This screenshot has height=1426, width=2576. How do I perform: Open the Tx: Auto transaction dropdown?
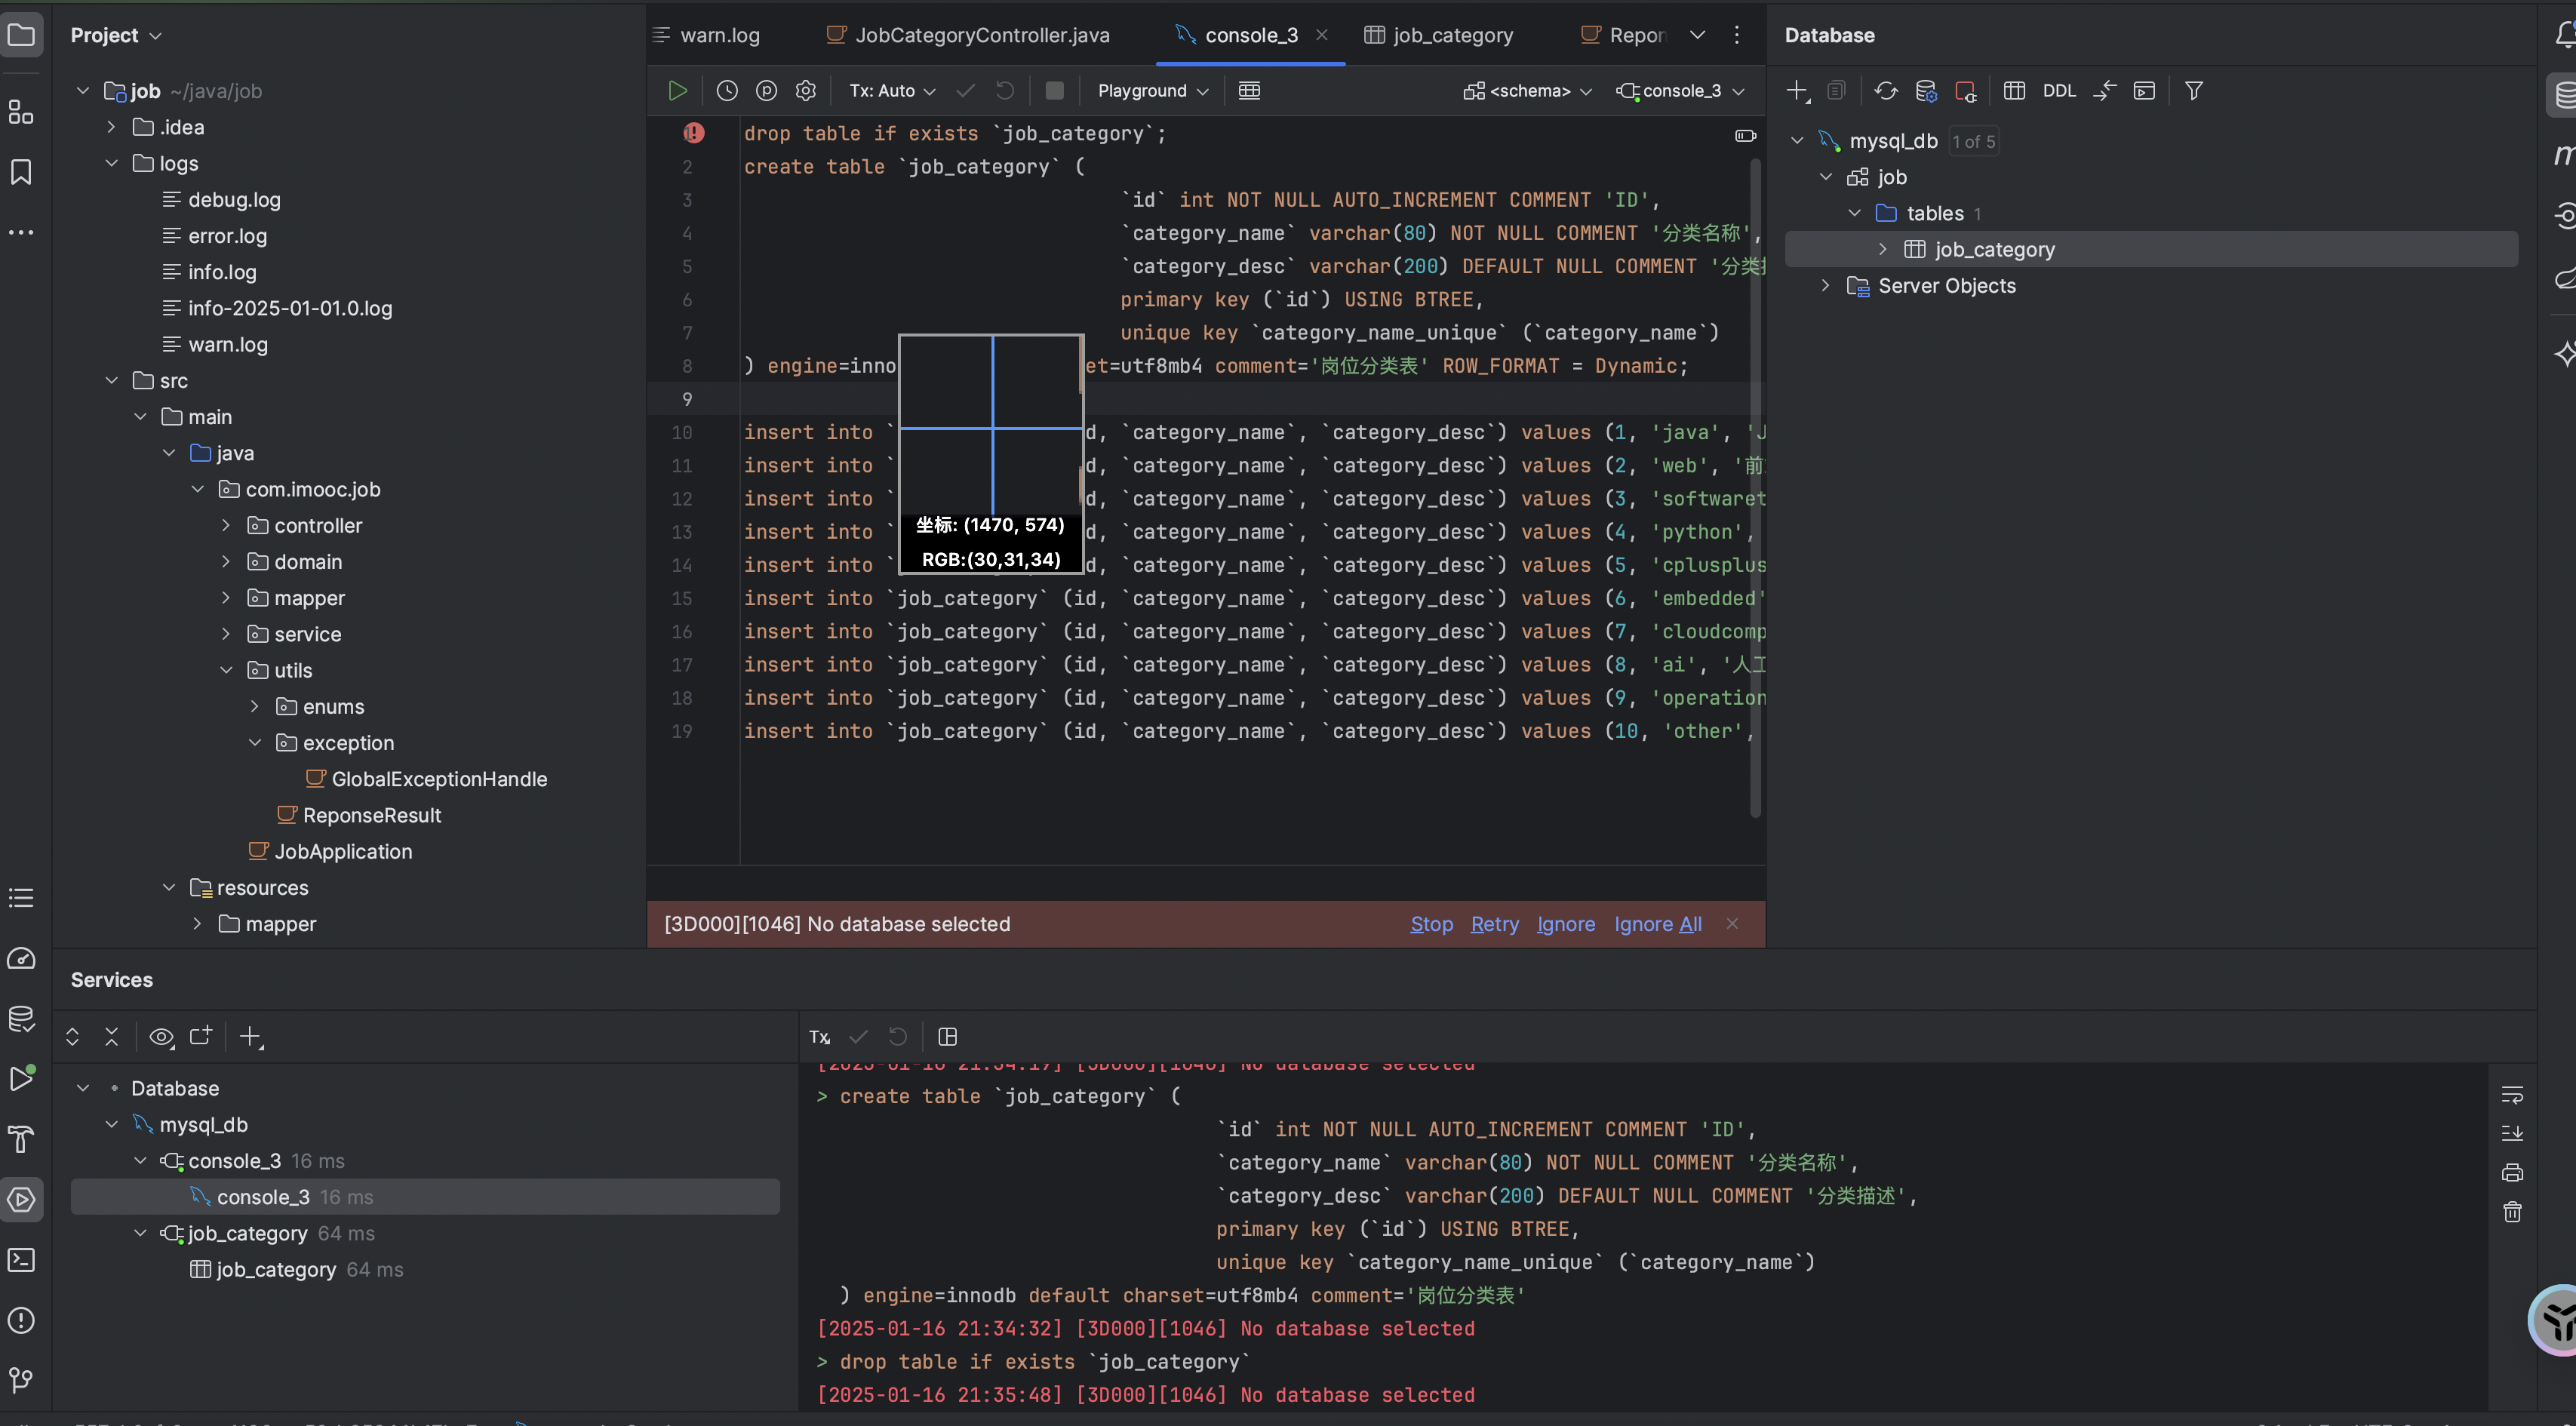(x=892, y=91)
